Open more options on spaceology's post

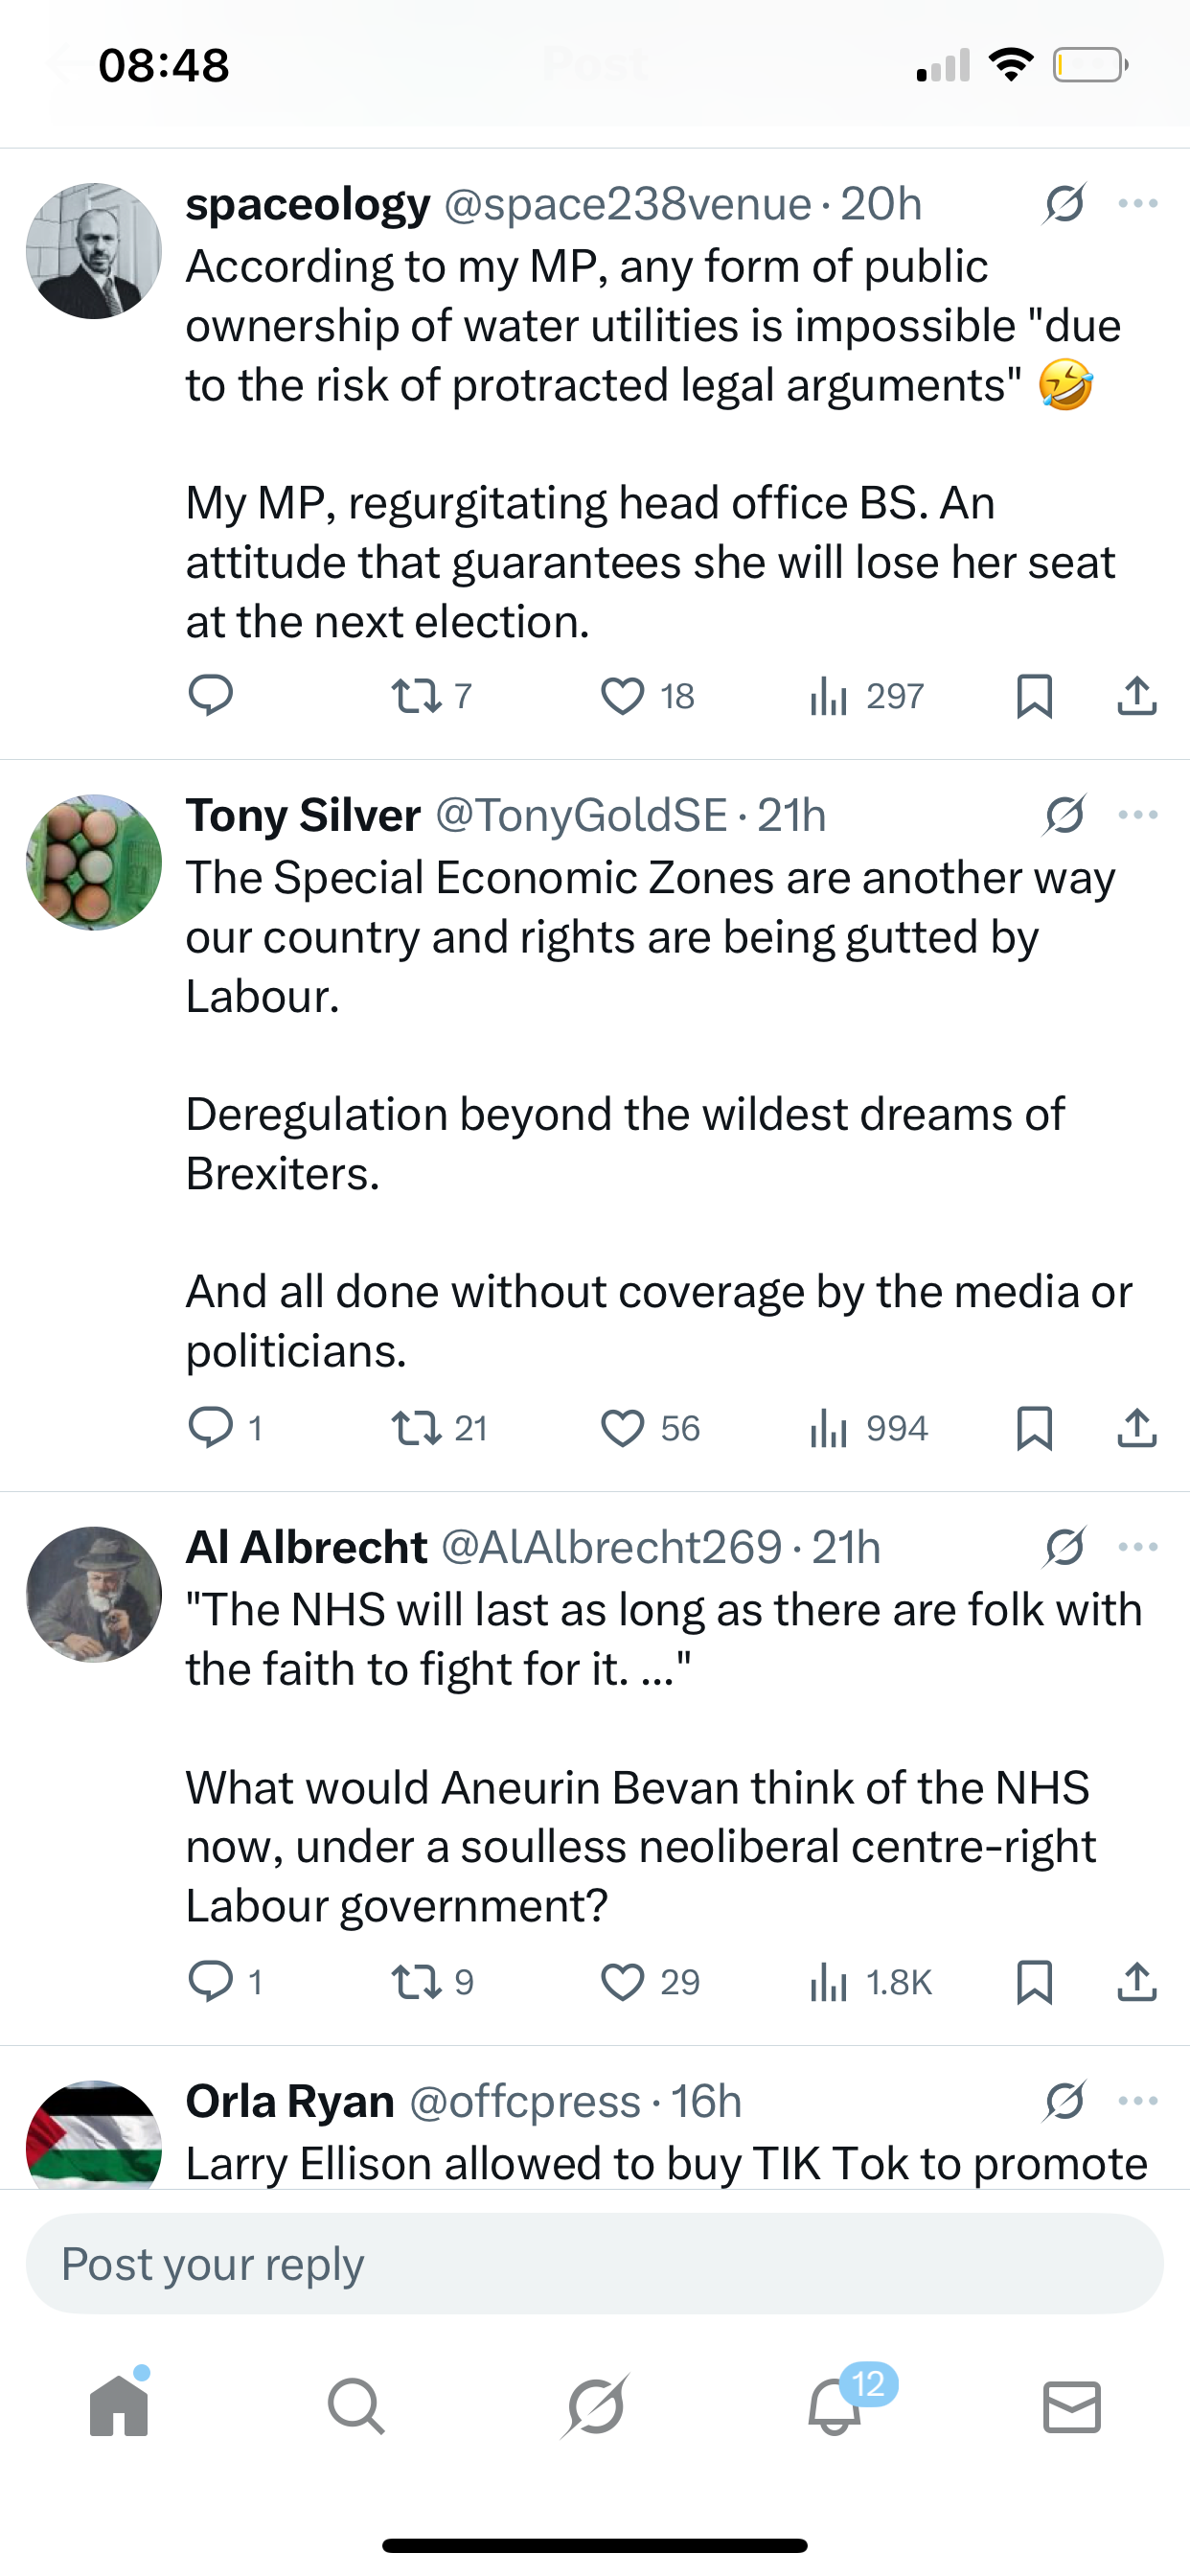[1138, 204]
